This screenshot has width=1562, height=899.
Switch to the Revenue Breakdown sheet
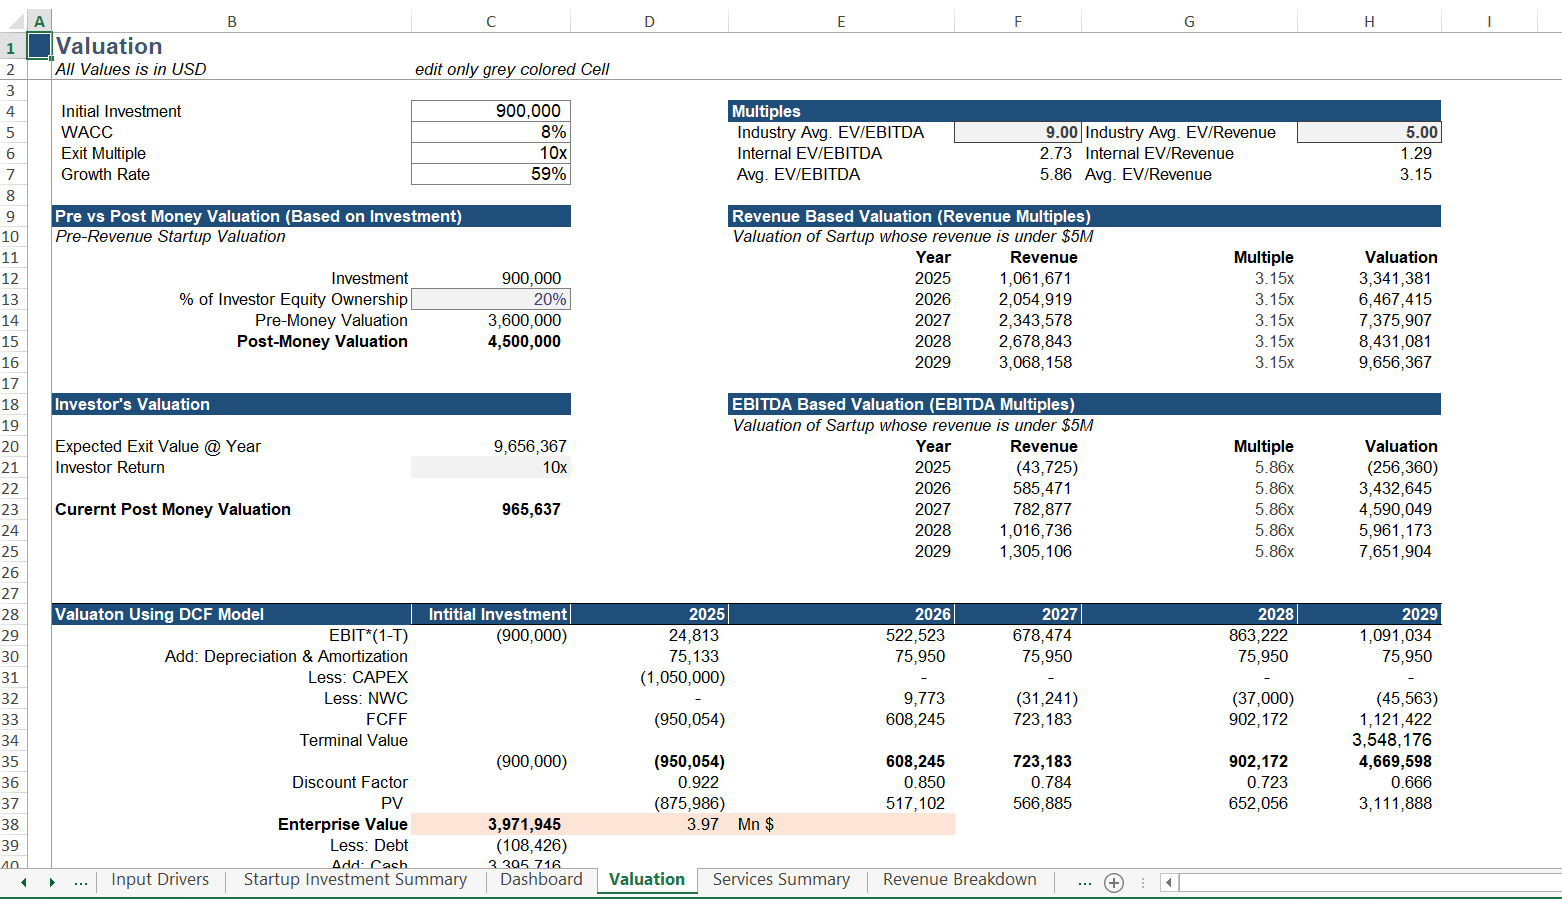[x=960, y=880]
